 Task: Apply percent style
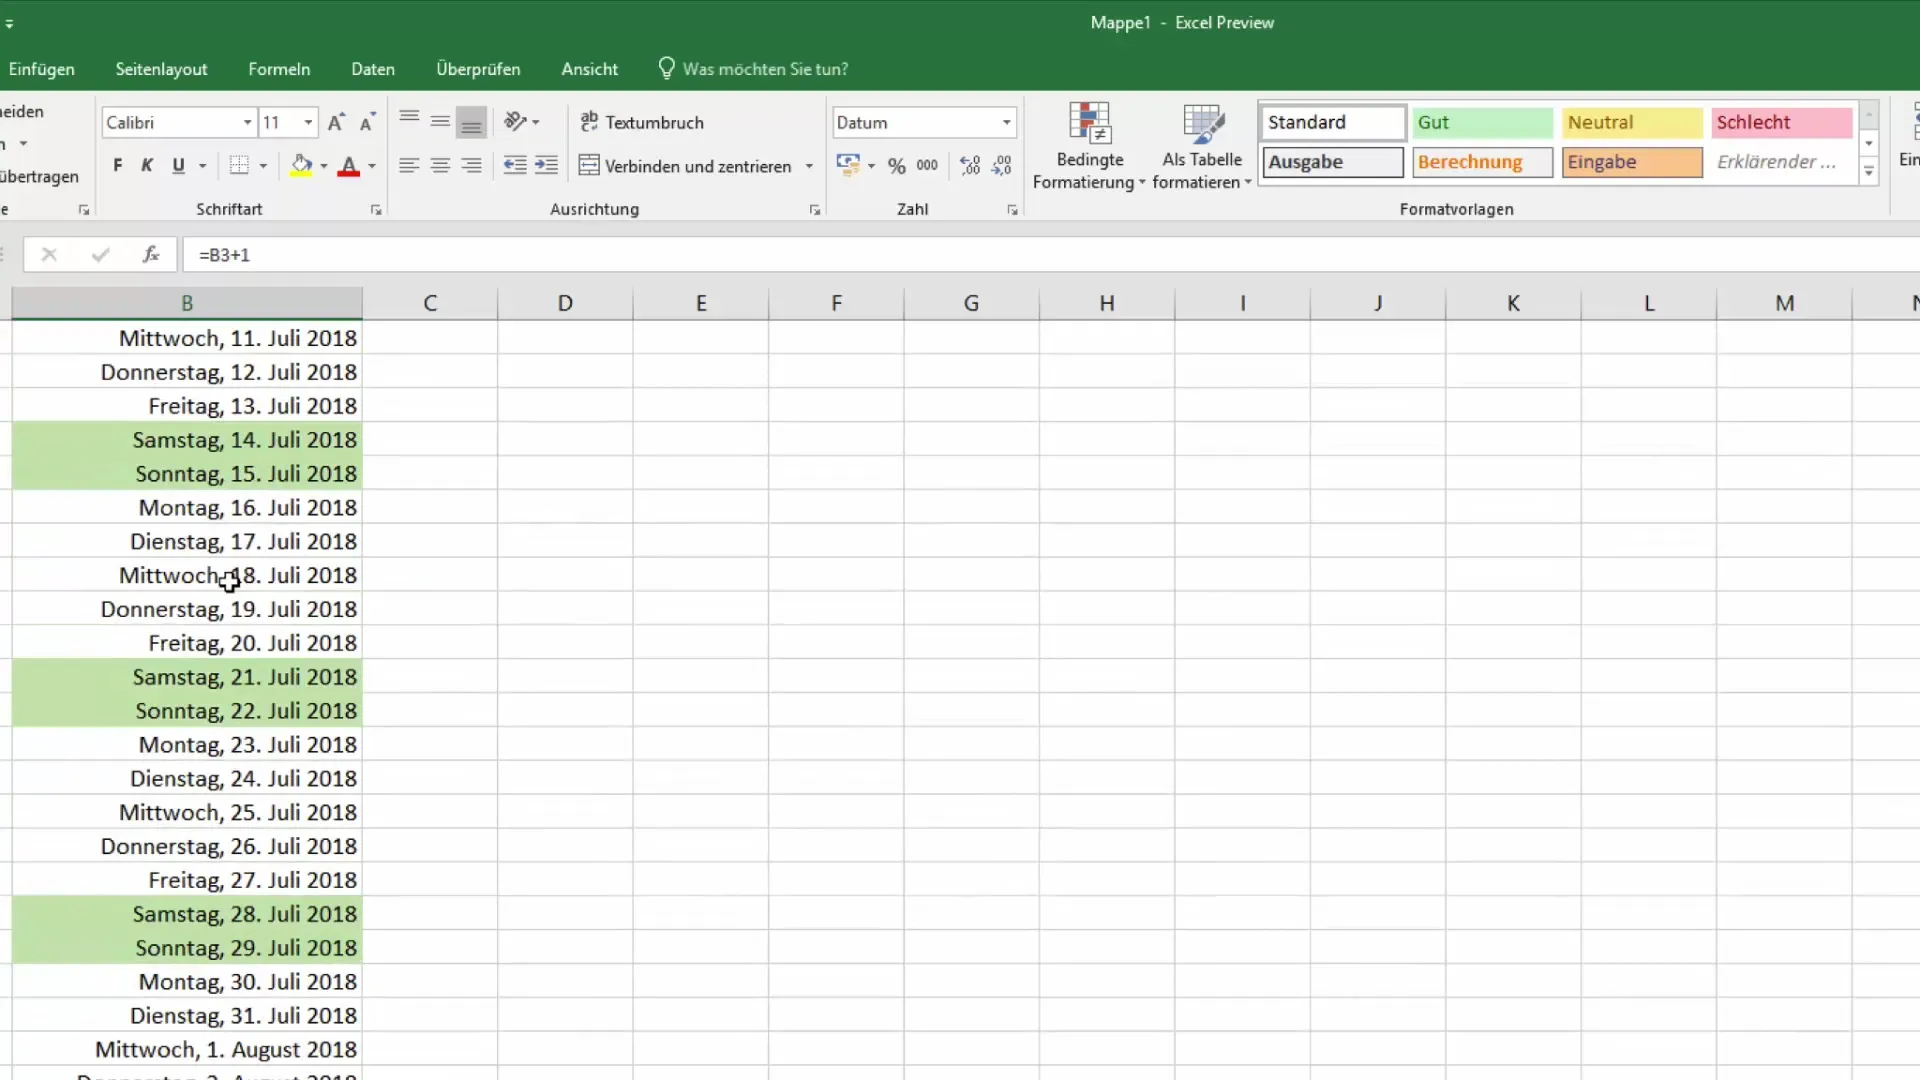(x=897, y=166)
